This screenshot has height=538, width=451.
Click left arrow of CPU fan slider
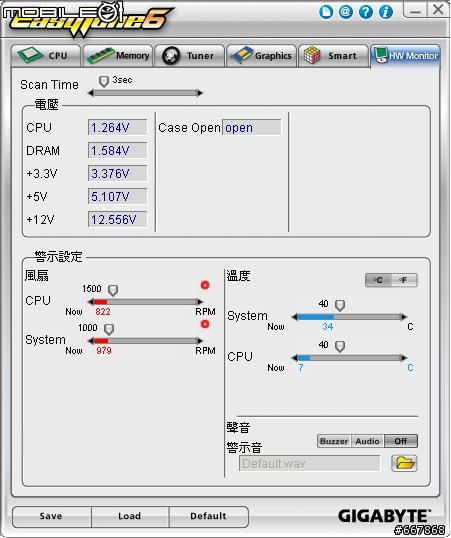[x=91, y=302]
